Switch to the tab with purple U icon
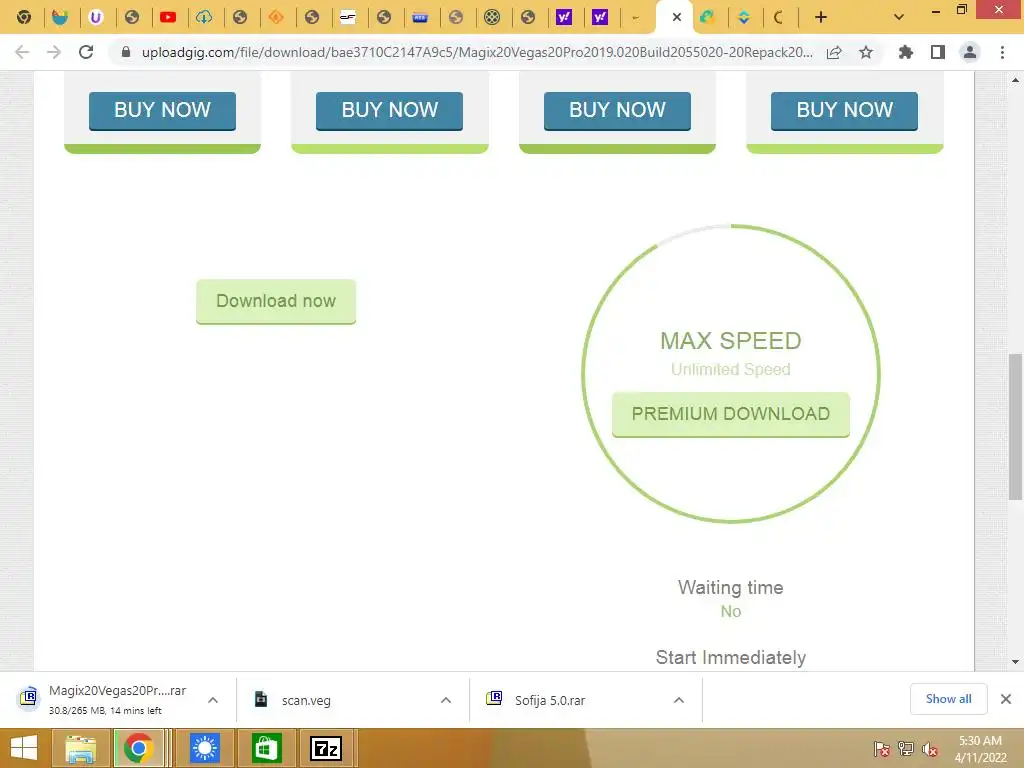This screenshot has height=768, width=1024. [x=96, y=17]
